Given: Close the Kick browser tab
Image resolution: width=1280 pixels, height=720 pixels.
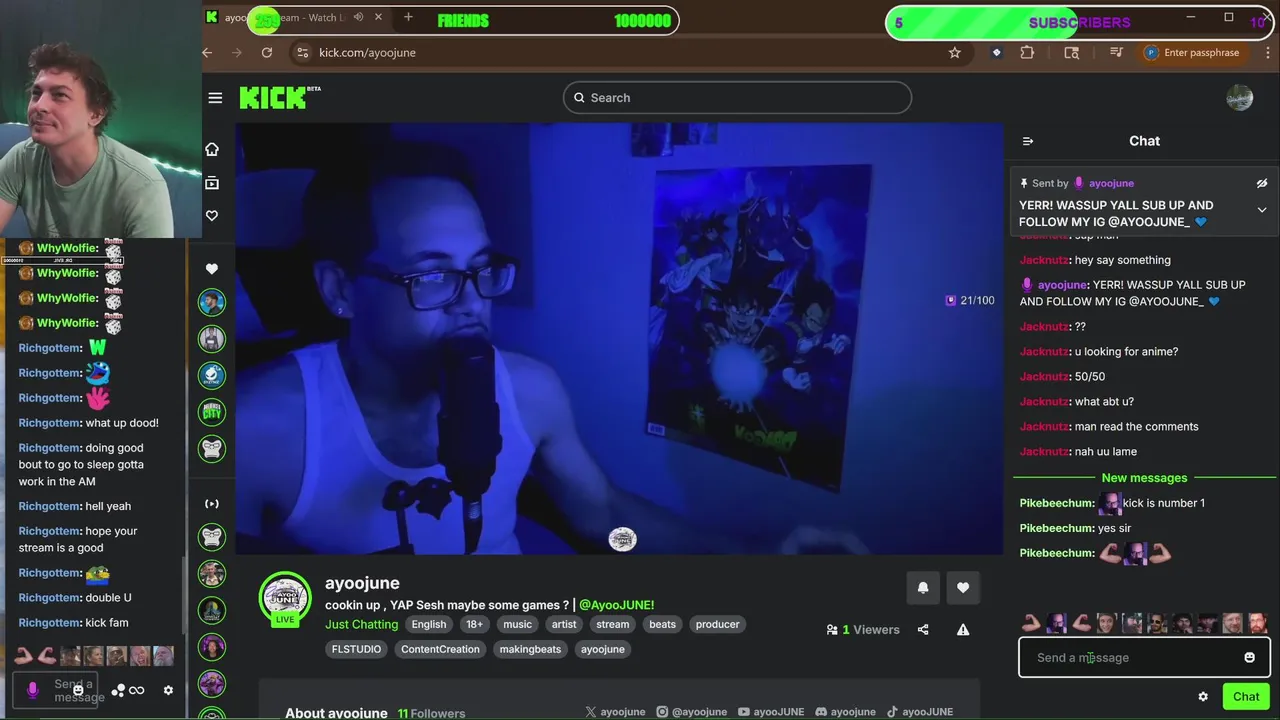Looking at the screenshot, I should pyautogui.click(x=378, y=17).
